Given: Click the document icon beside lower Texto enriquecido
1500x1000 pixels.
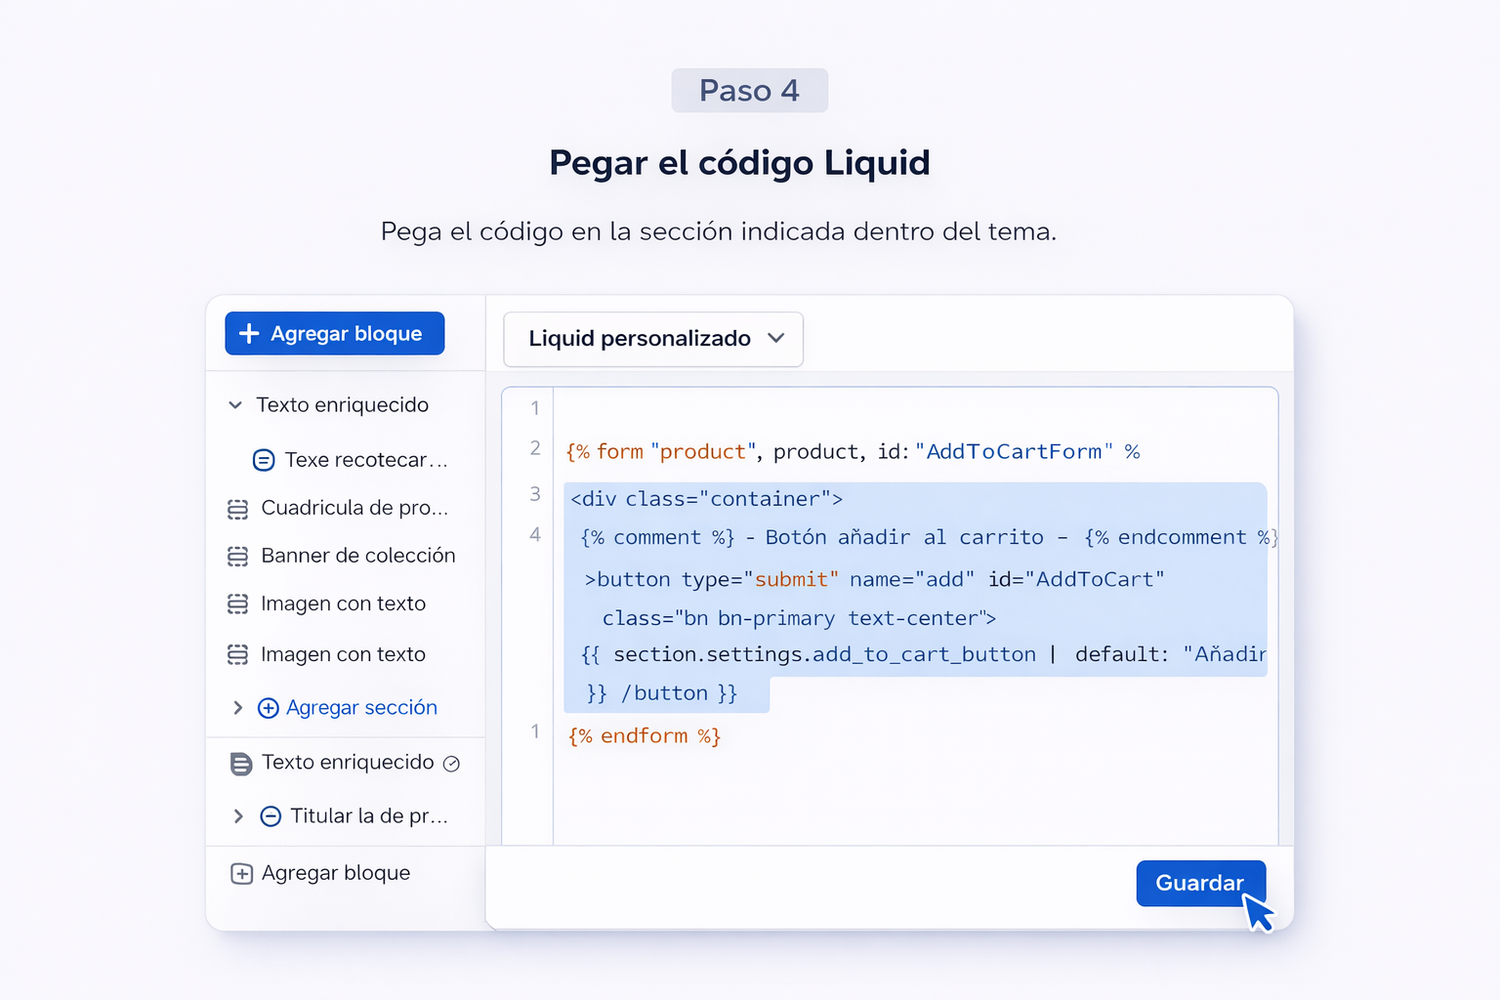Looking at the screenshot, I should tap(241, 764).
